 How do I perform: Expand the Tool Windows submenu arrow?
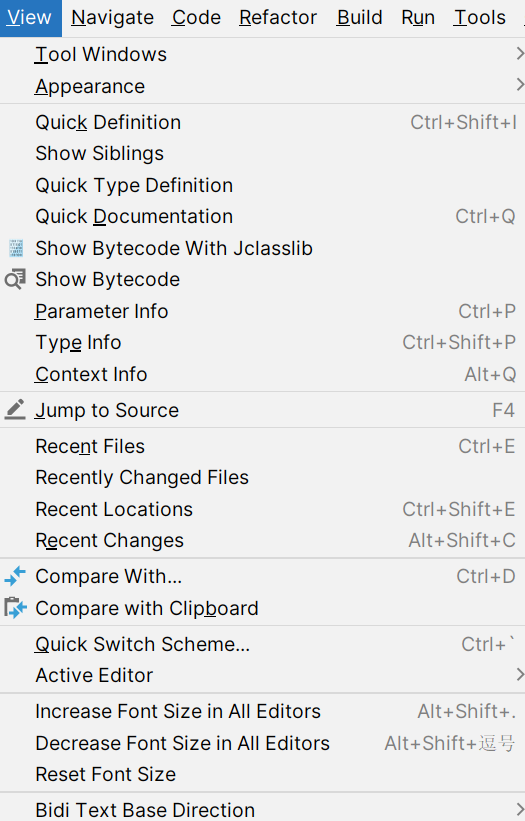[520, 54]
